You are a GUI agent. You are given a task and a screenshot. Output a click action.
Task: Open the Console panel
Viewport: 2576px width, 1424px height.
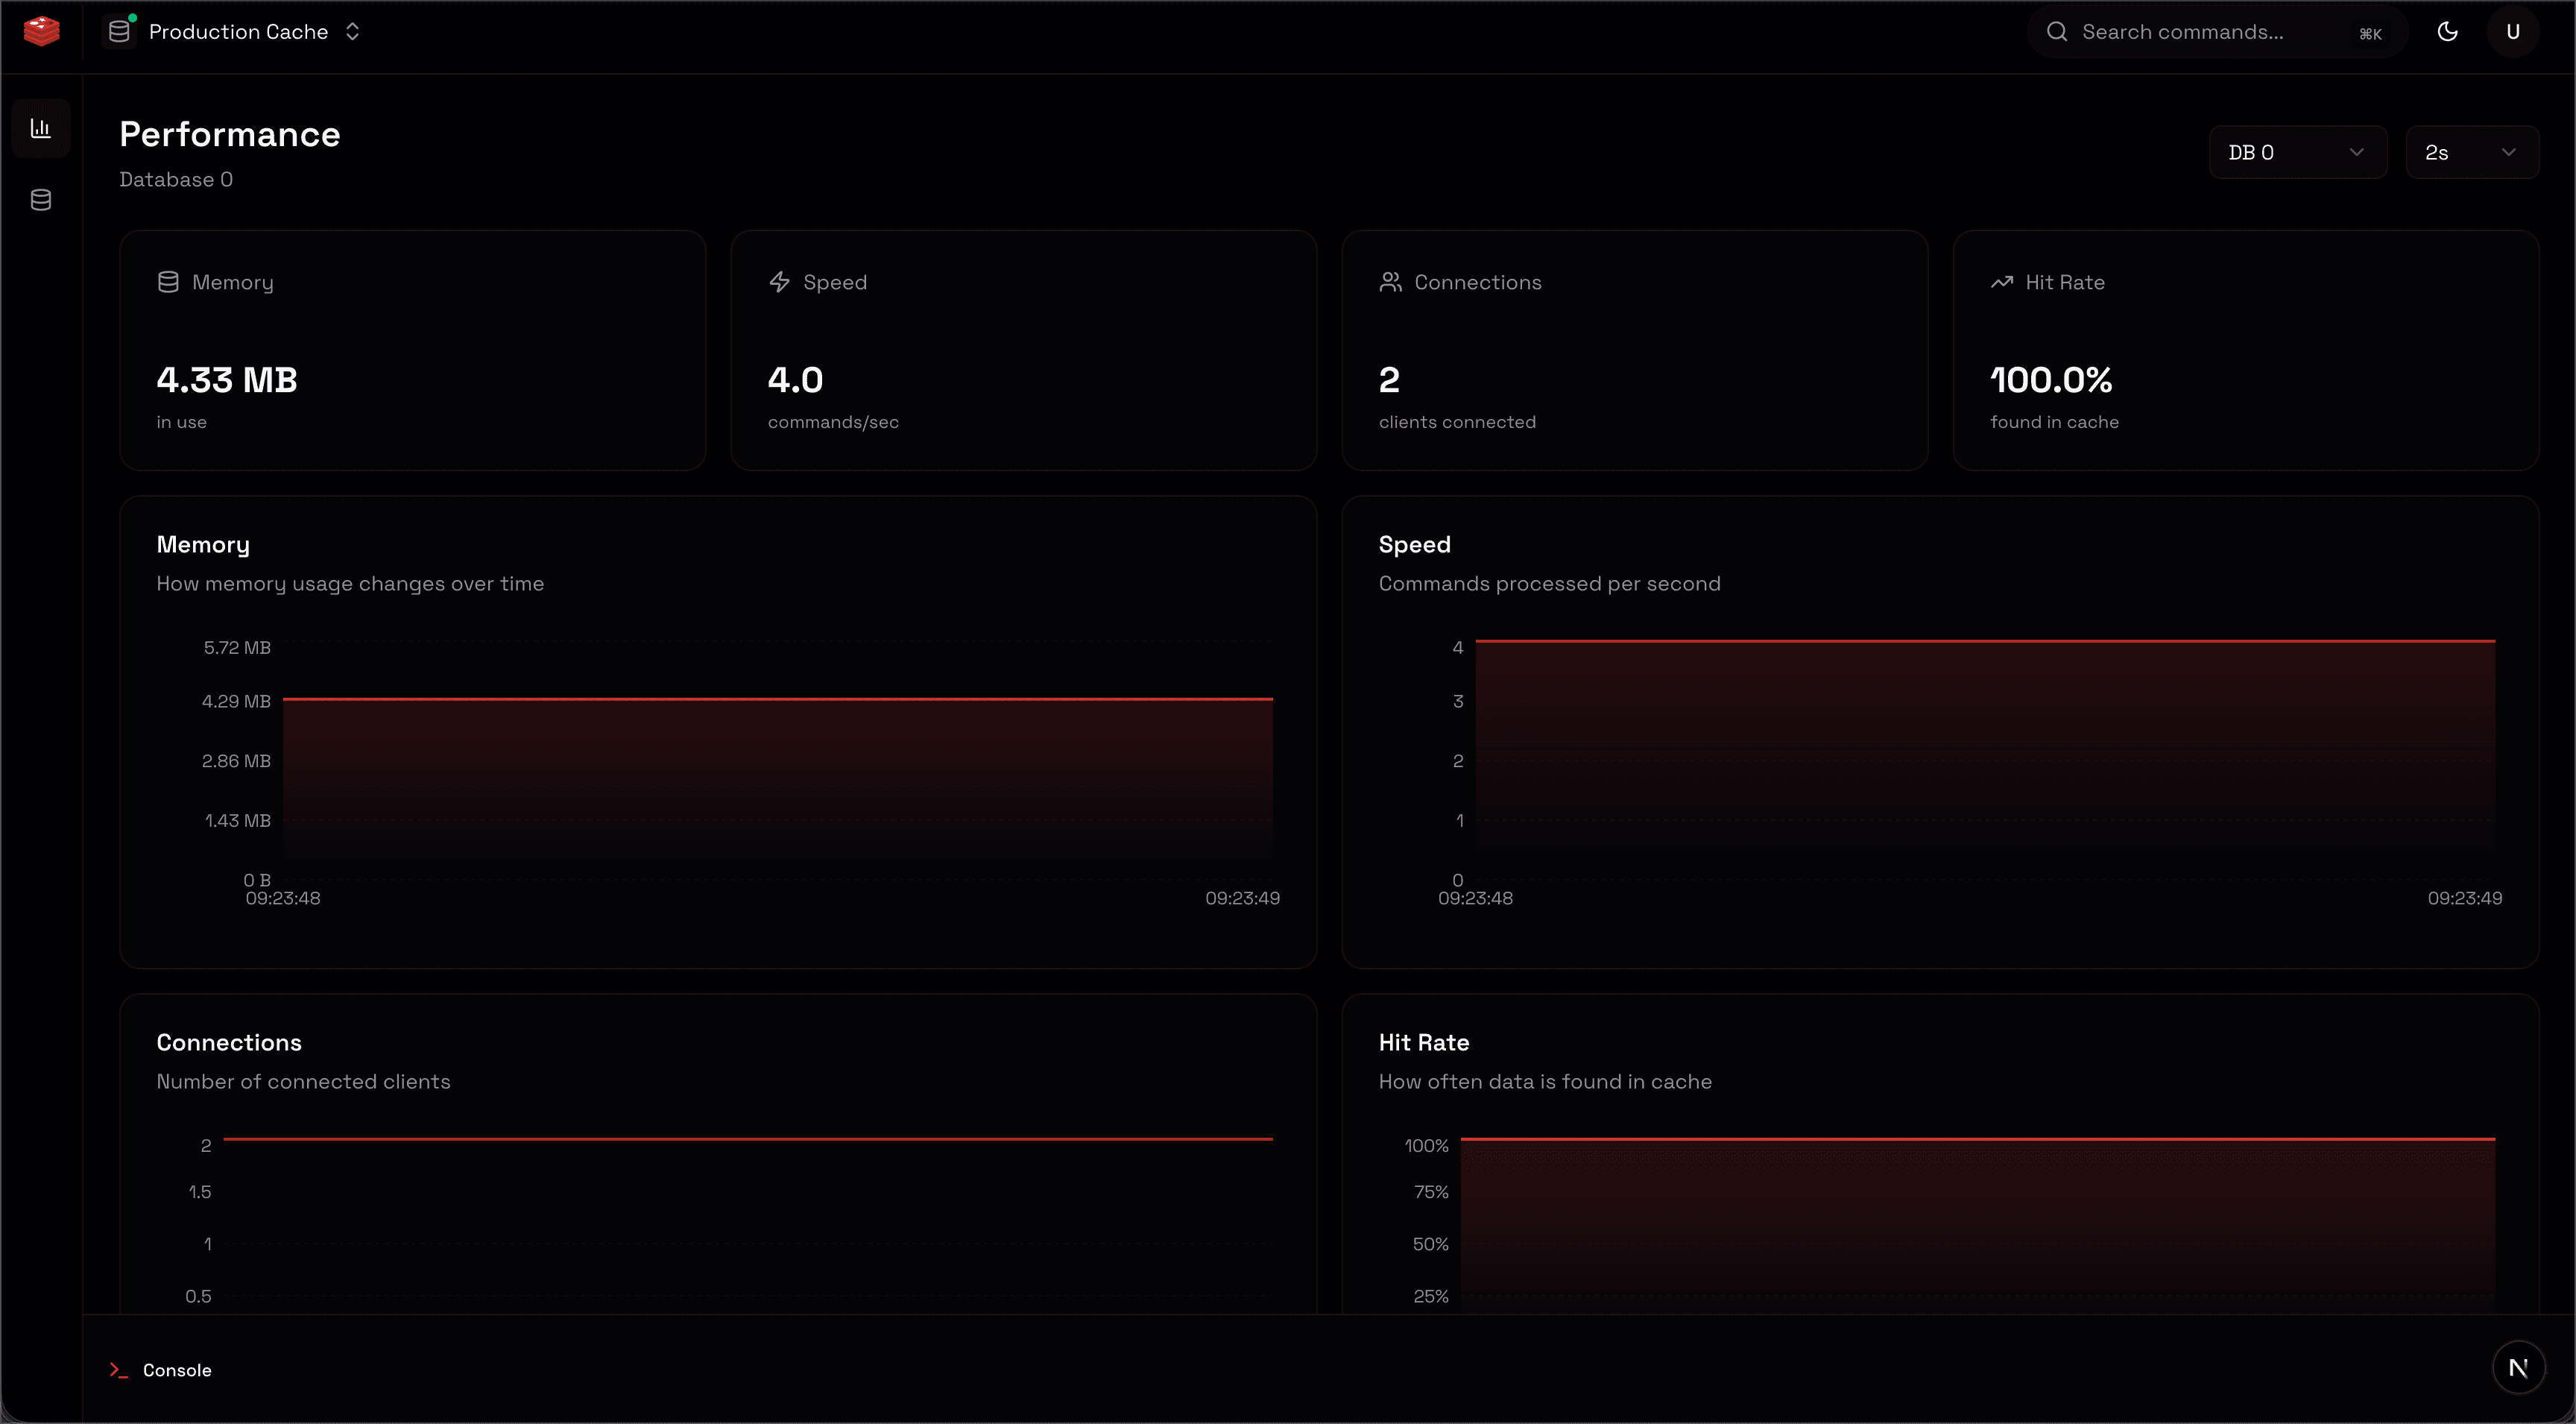click(161, 1370)
